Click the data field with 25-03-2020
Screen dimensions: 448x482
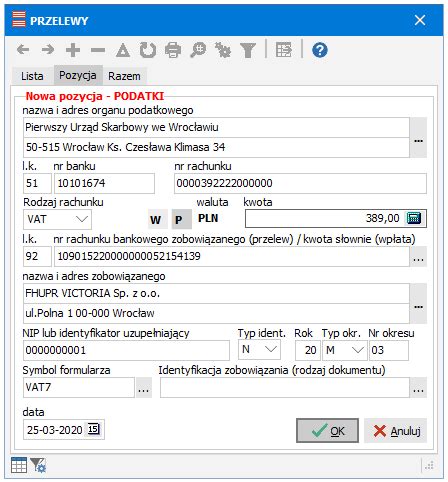pyautogui.click(x=55, y=430)
